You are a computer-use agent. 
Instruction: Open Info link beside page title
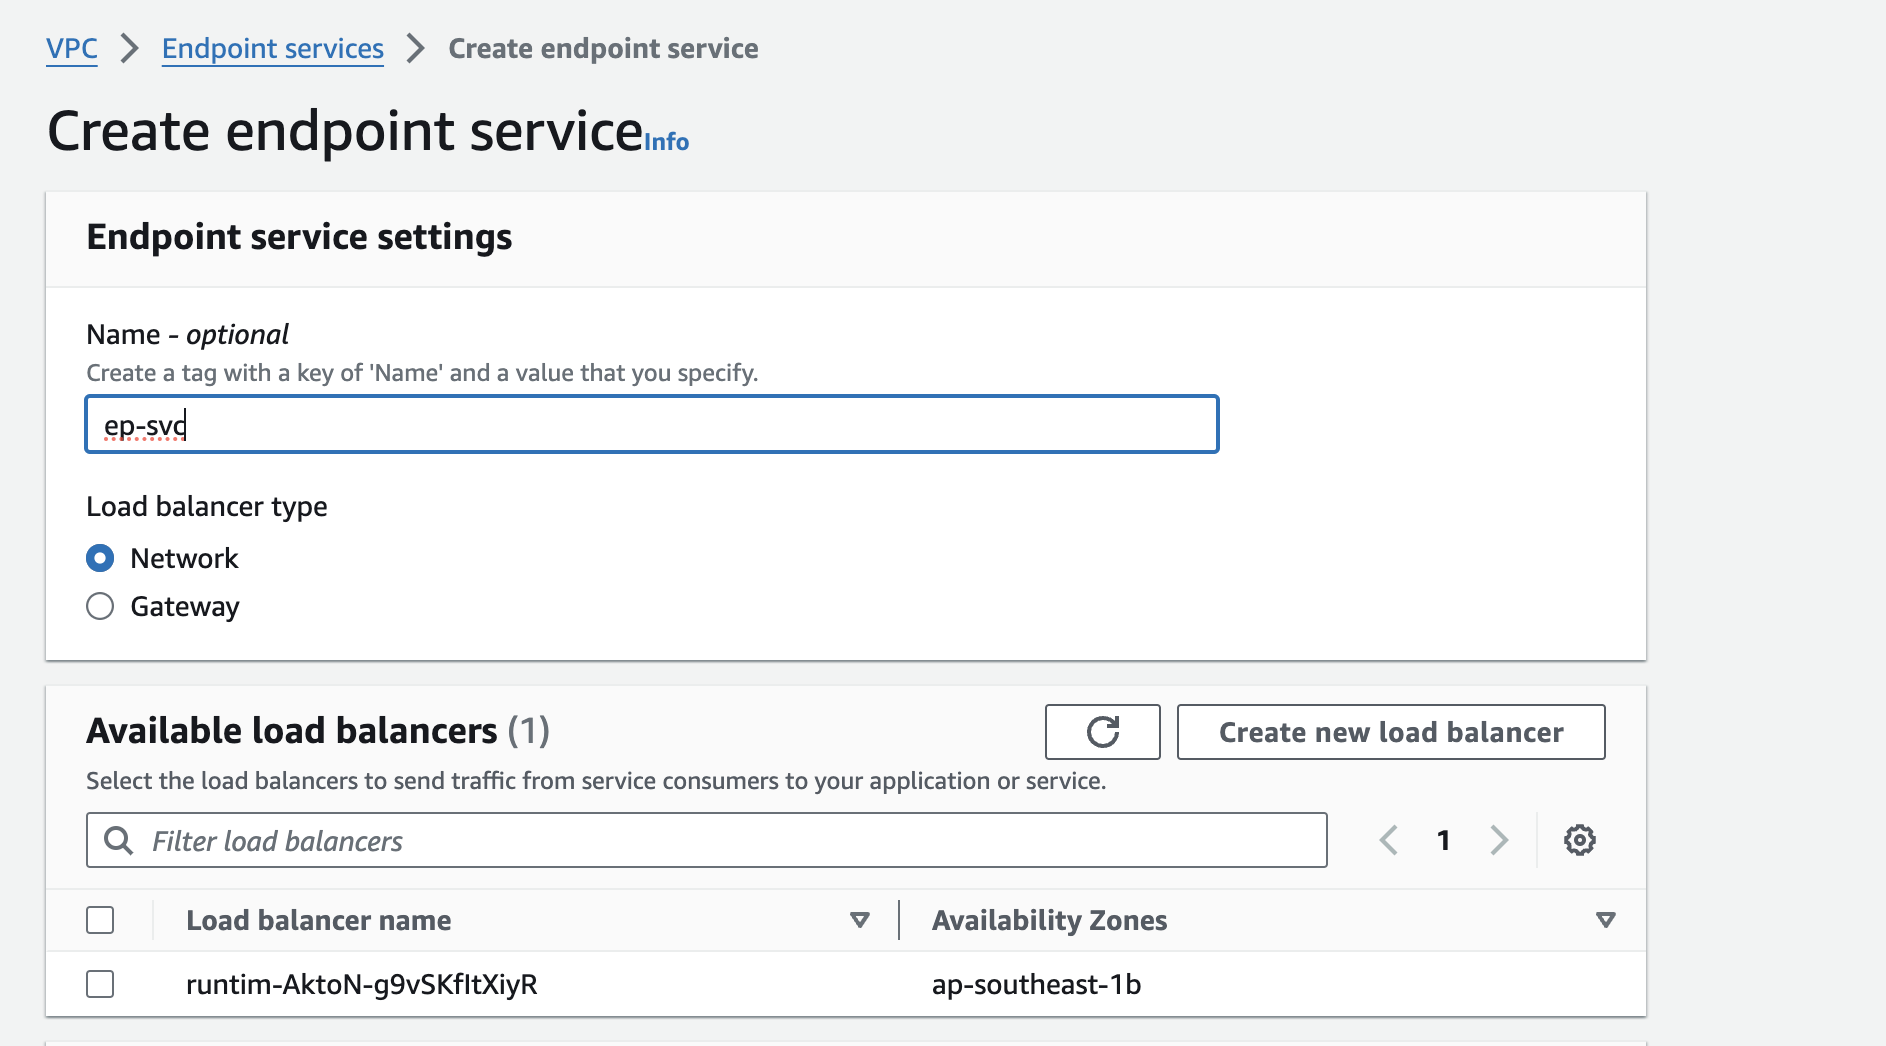pyautogui.click(x=666, y=142)
